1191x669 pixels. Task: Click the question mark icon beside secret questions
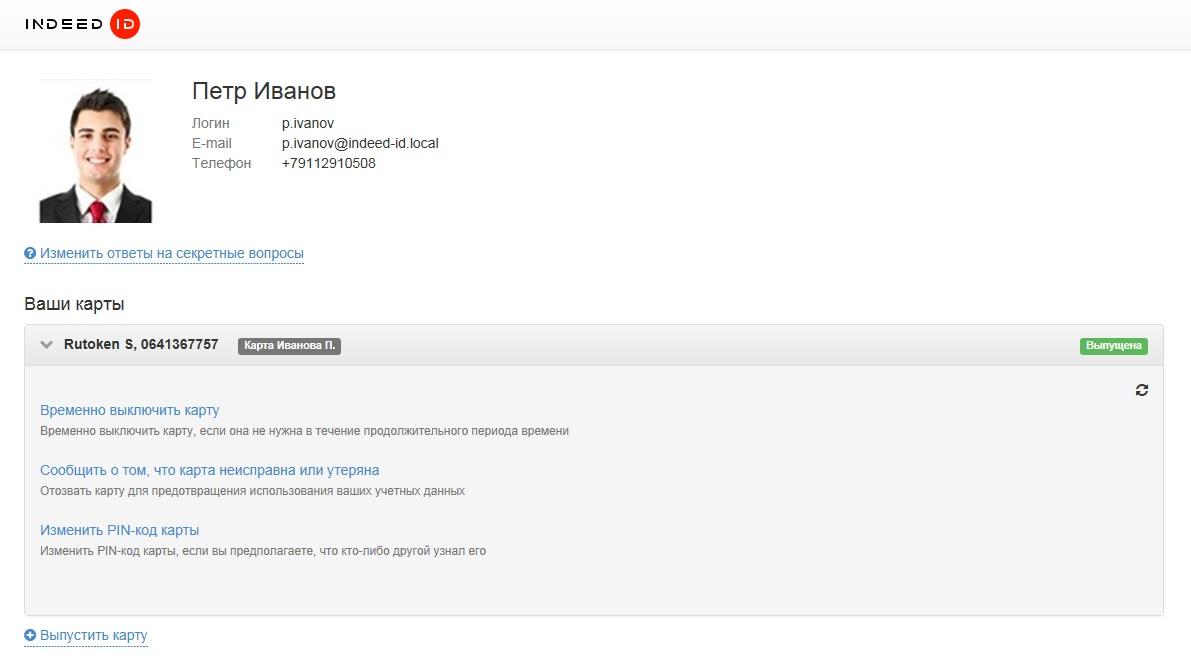pos(30,254)
